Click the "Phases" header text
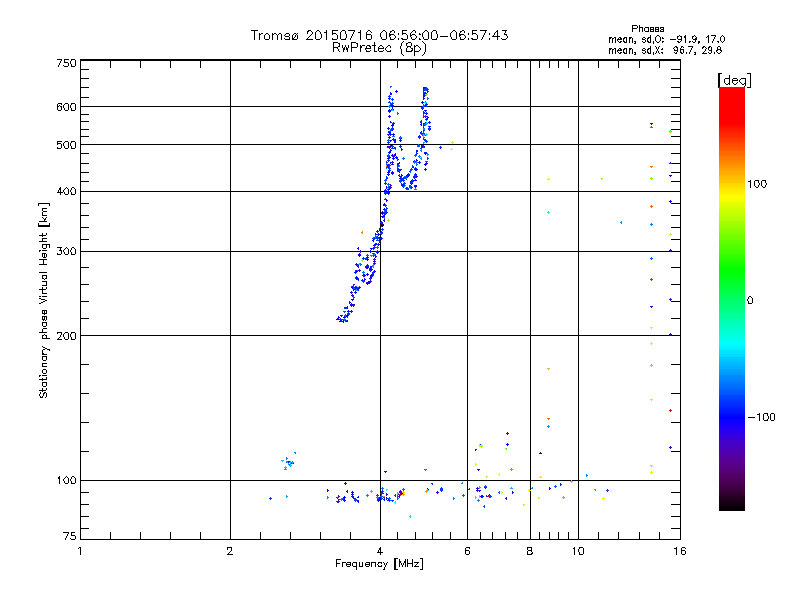This screenshot has height=600, width=800. [x=647, y=29]
